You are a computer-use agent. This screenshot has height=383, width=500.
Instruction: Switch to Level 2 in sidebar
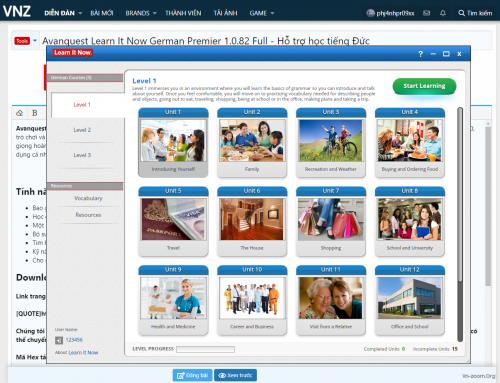(x=82, y=130)
